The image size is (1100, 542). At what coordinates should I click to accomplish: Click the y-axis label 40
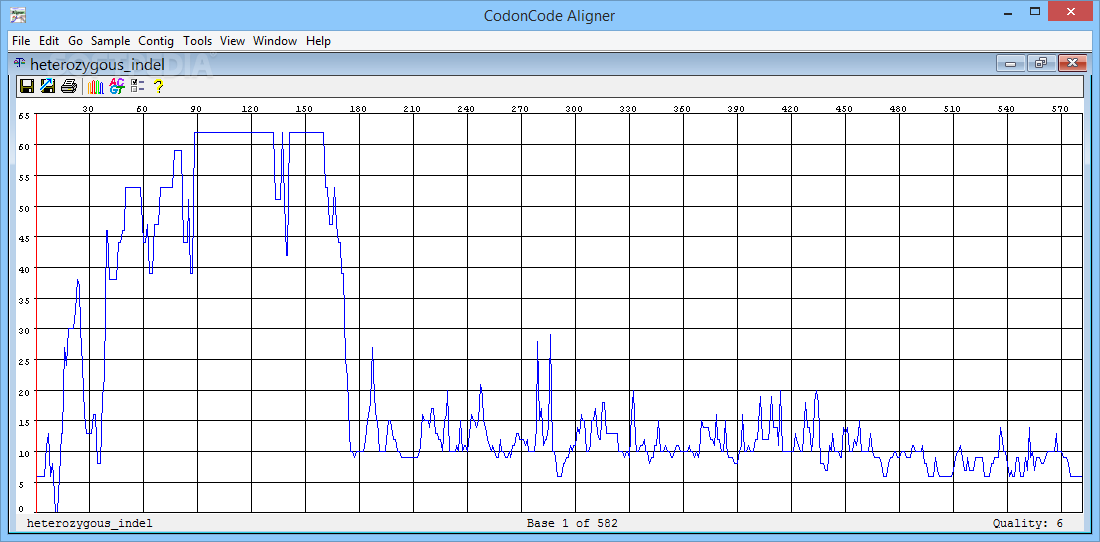pyautogui.click(x=23, y=269)
